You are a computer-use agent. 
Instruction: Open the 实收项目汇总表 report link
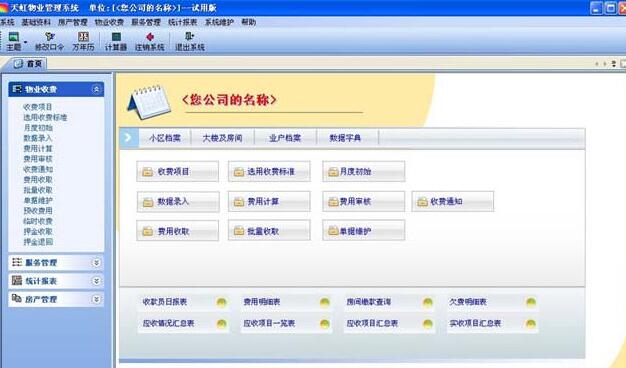pos(475,323)
